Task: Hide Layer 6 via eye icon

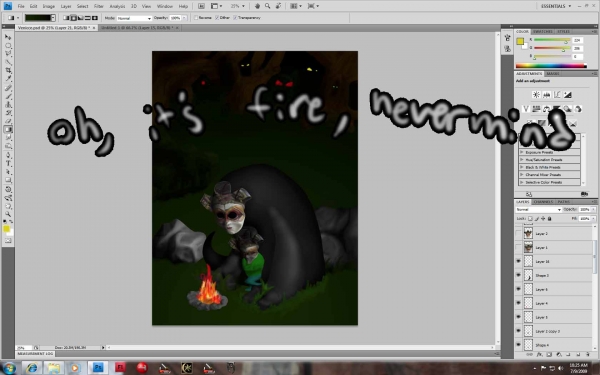Action: pyautogui.click(x=518, y=289)
